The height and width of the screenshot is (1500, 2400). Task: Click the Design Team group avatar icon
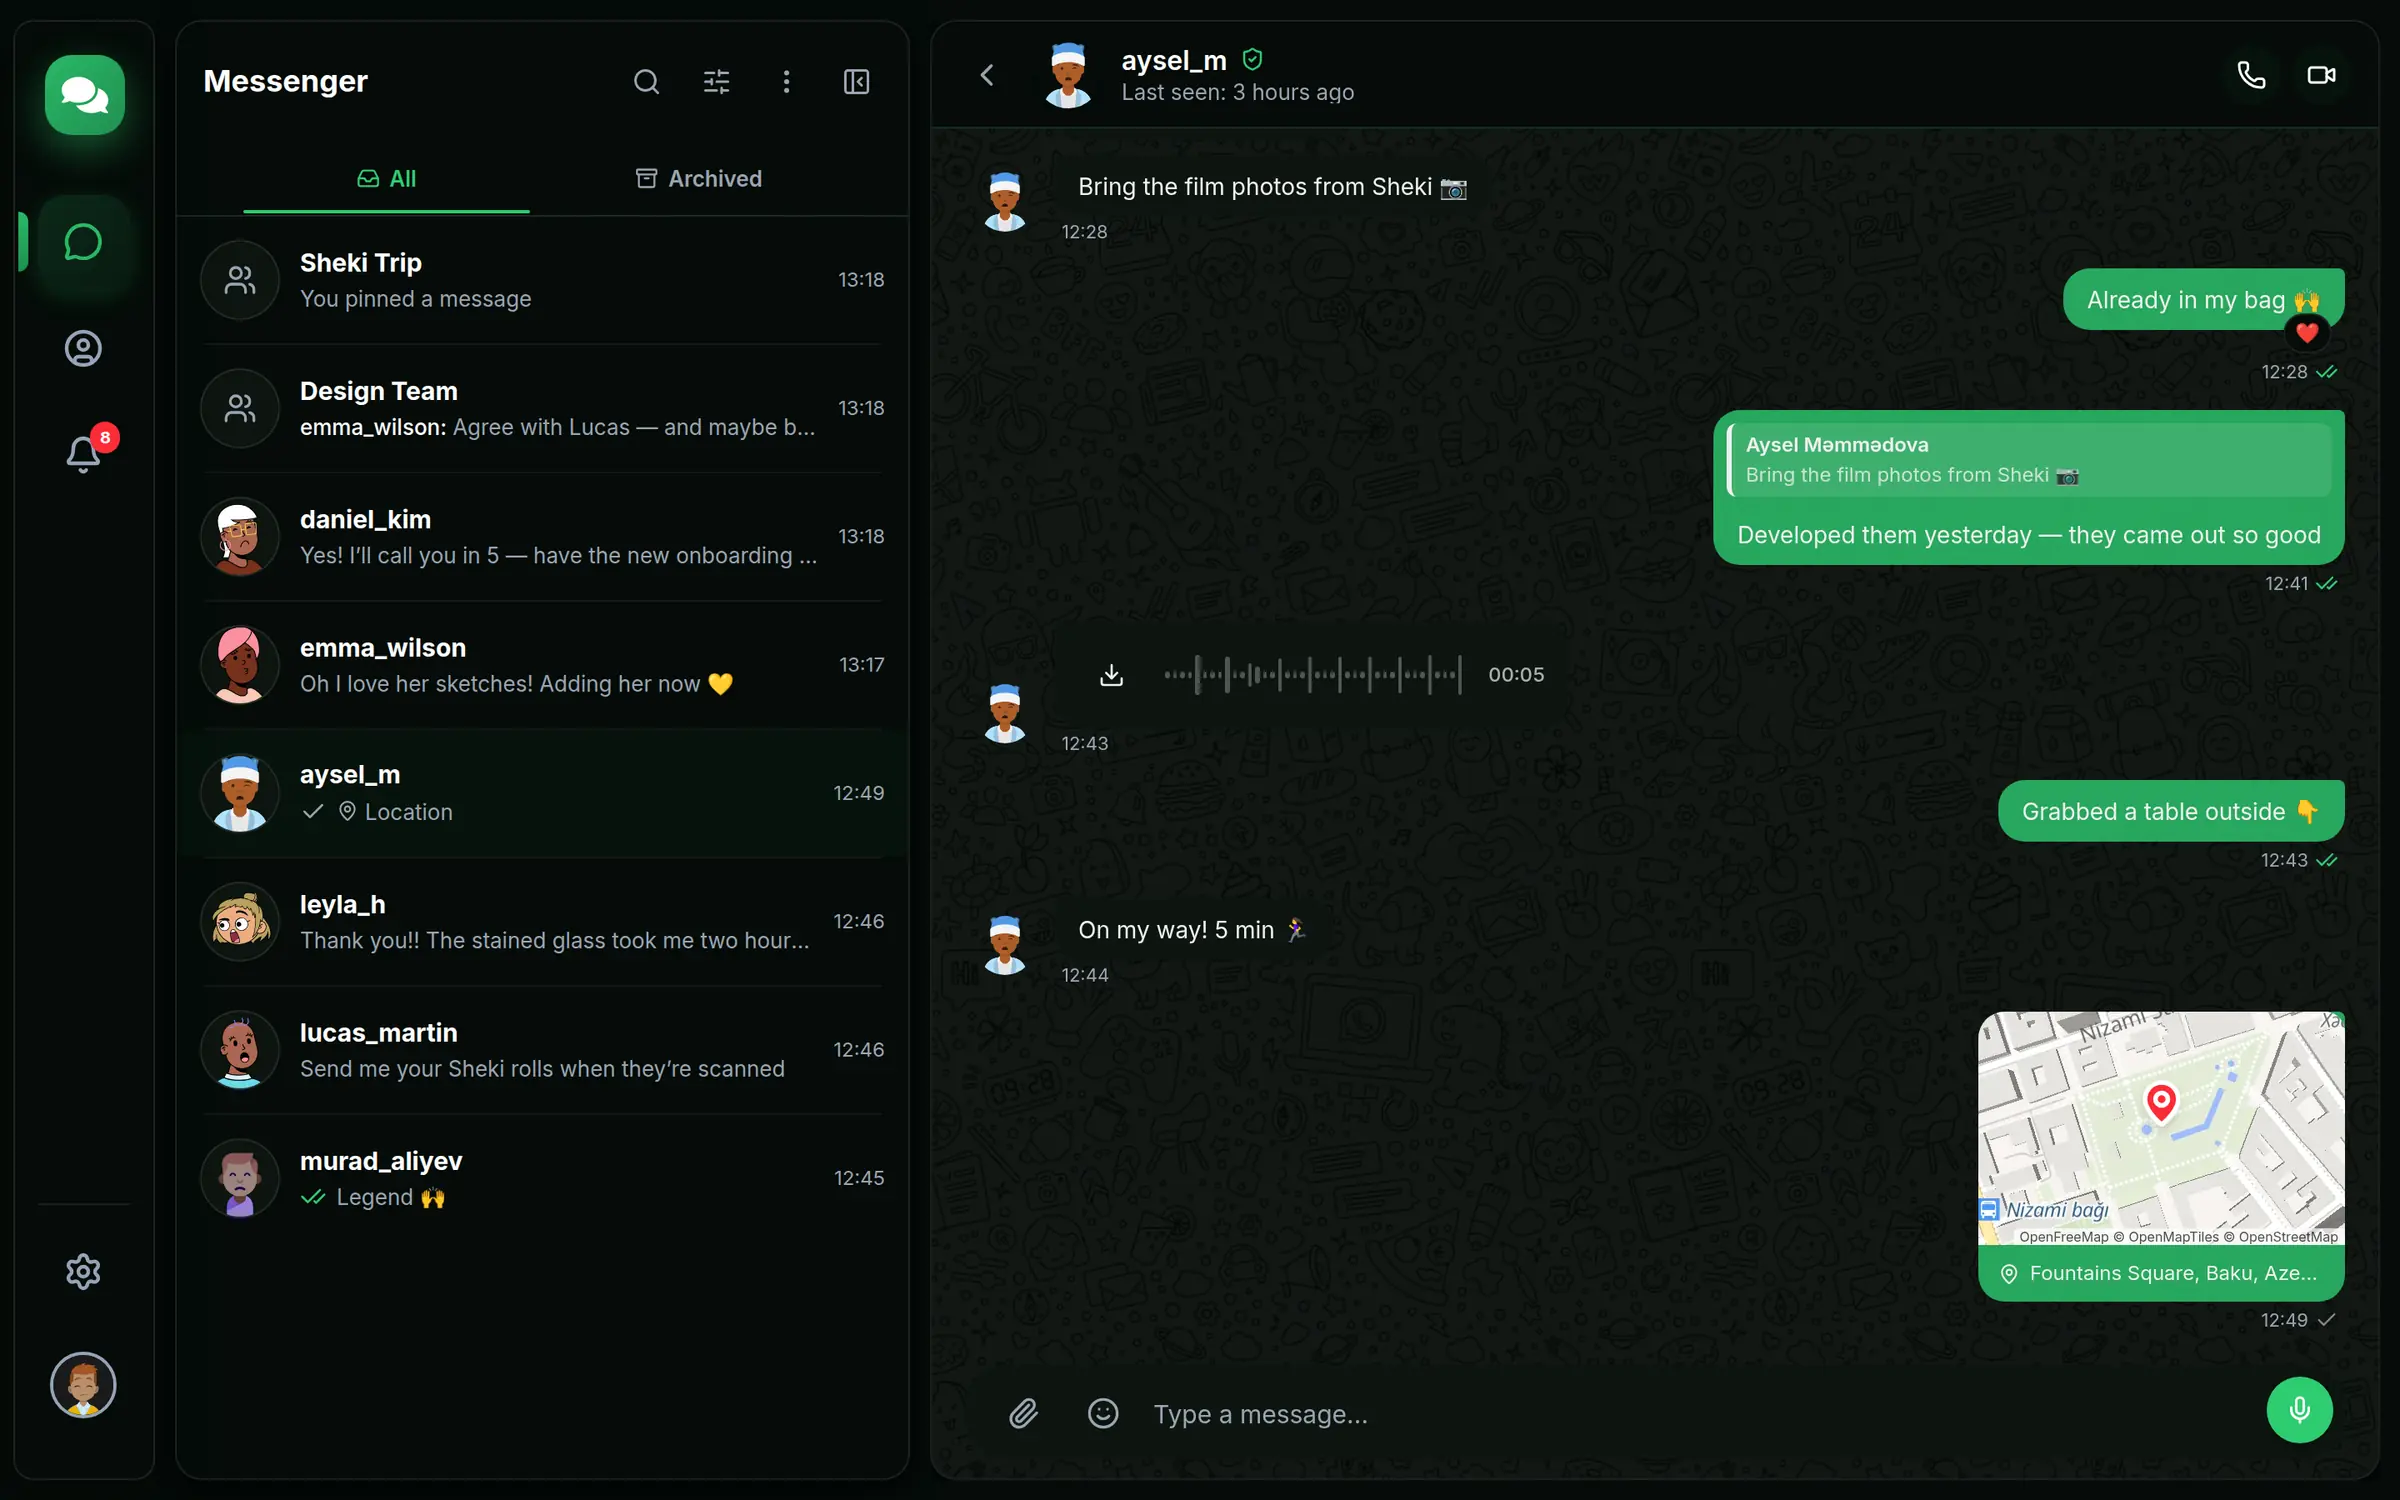click(239, 408)
